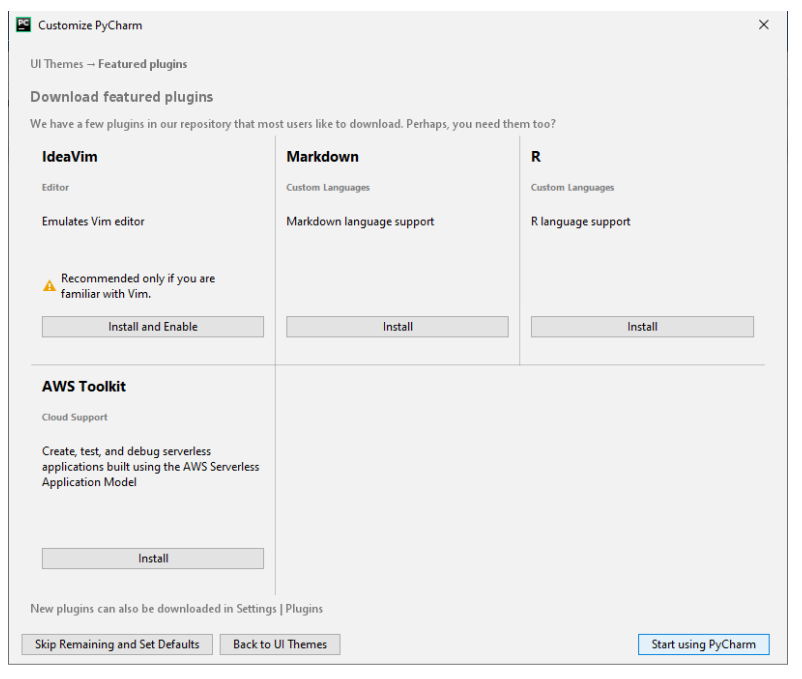Click the 'Cloud Support' category label
Screen dimensions: 802x679
point(75,417)
